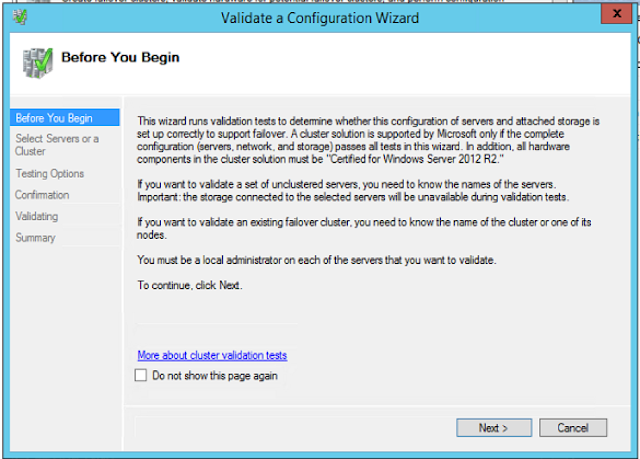Go to Select Servers or a Cluster step
This screenshot has height=459, width=640.
[57, 145]
